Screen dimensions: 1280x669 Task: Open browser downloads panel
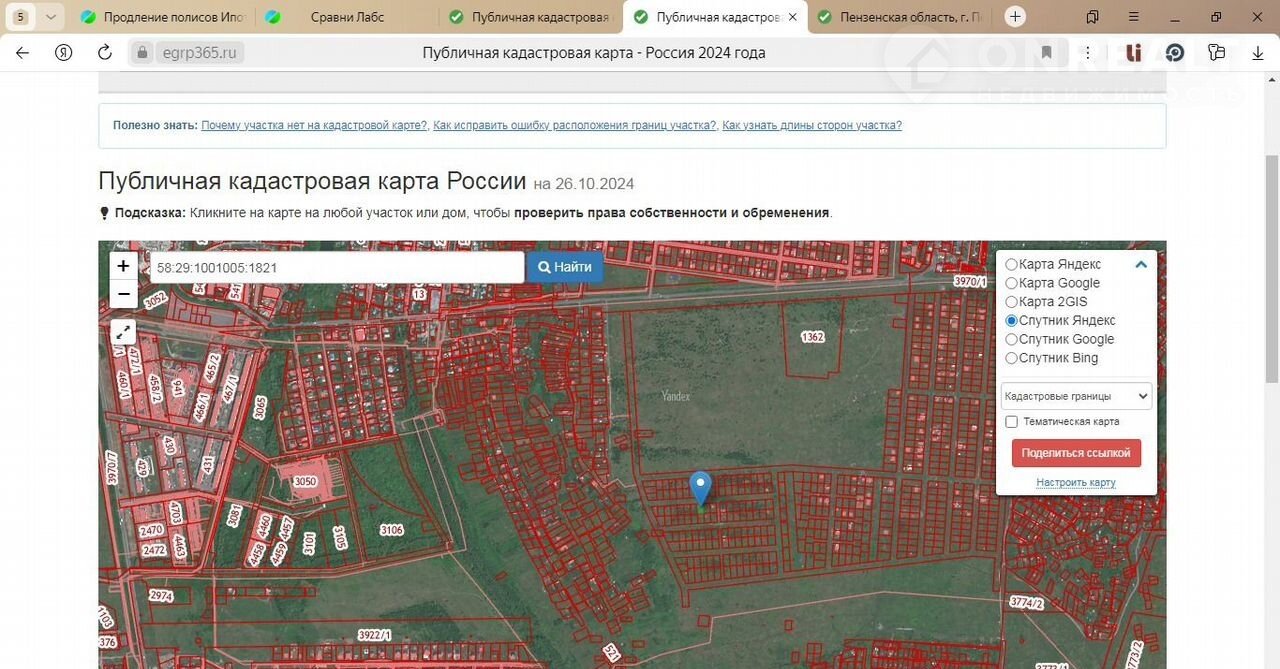pyautogui.click(x=1258, y=53)
